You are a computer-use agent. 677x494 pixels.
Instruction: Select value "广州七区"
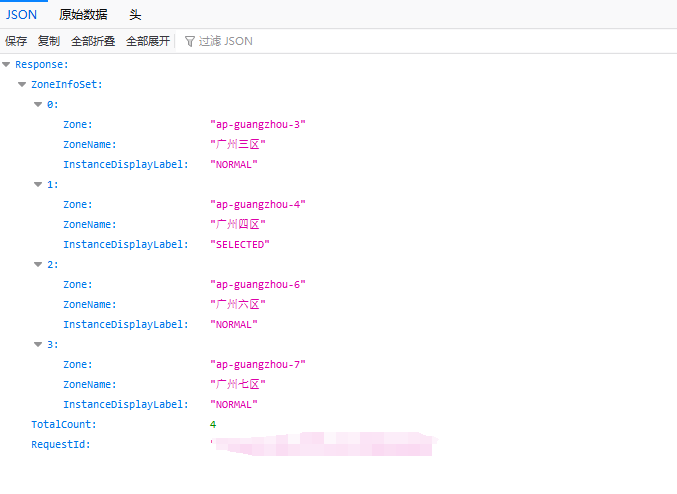238,384
